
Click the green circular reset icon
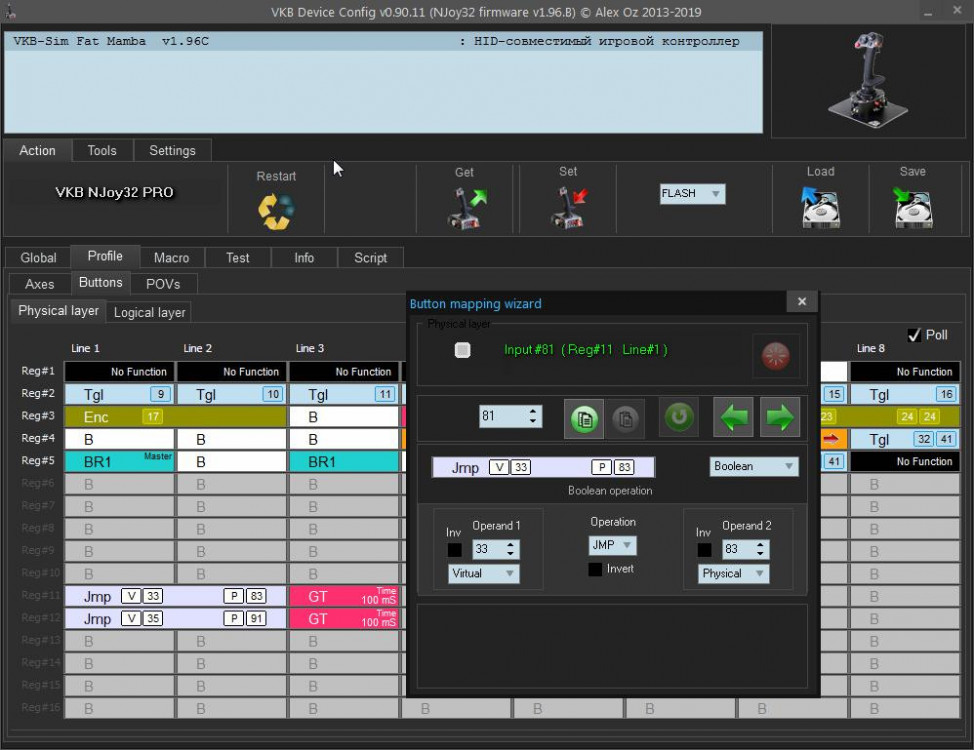(x=679, y=417)
